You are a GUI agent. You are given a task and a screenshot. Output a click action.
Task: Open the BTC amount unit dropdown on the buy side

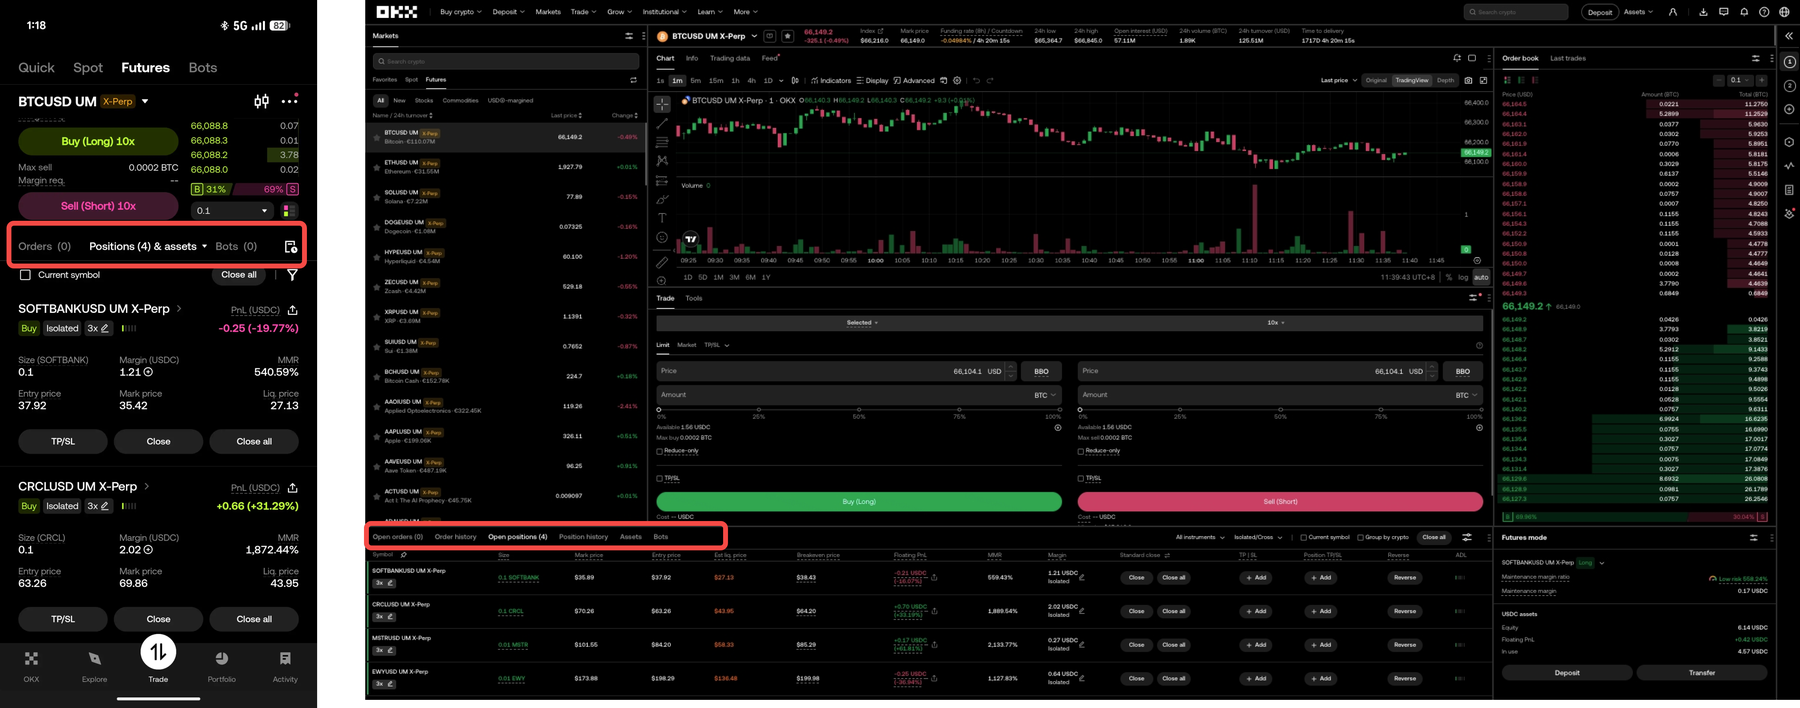pos(1045,395)
